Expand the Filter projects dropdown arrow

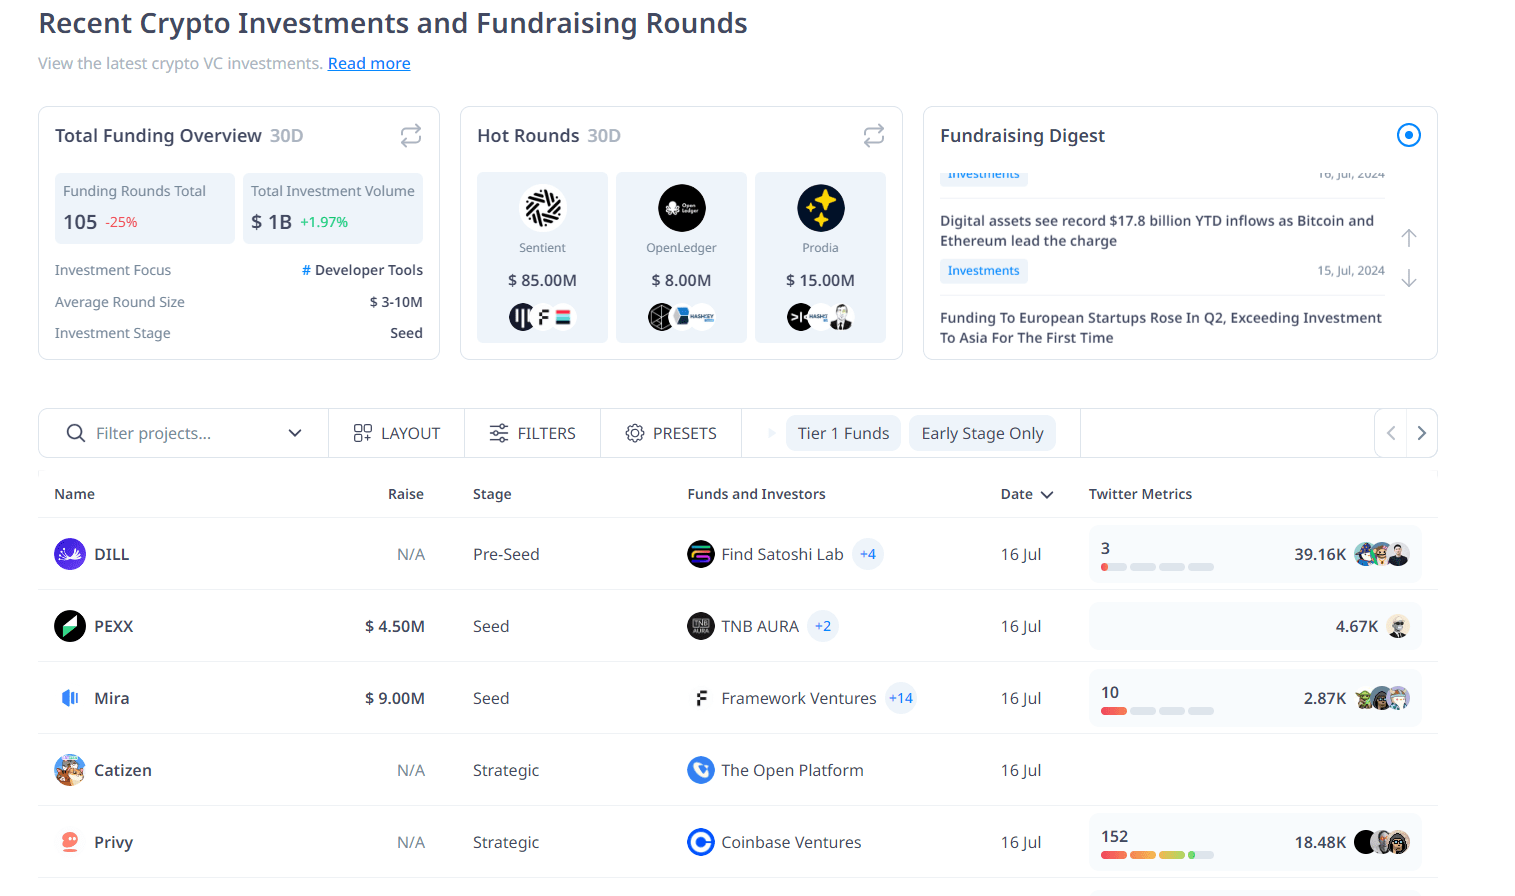pyautogui.click(x=295, y=433)
